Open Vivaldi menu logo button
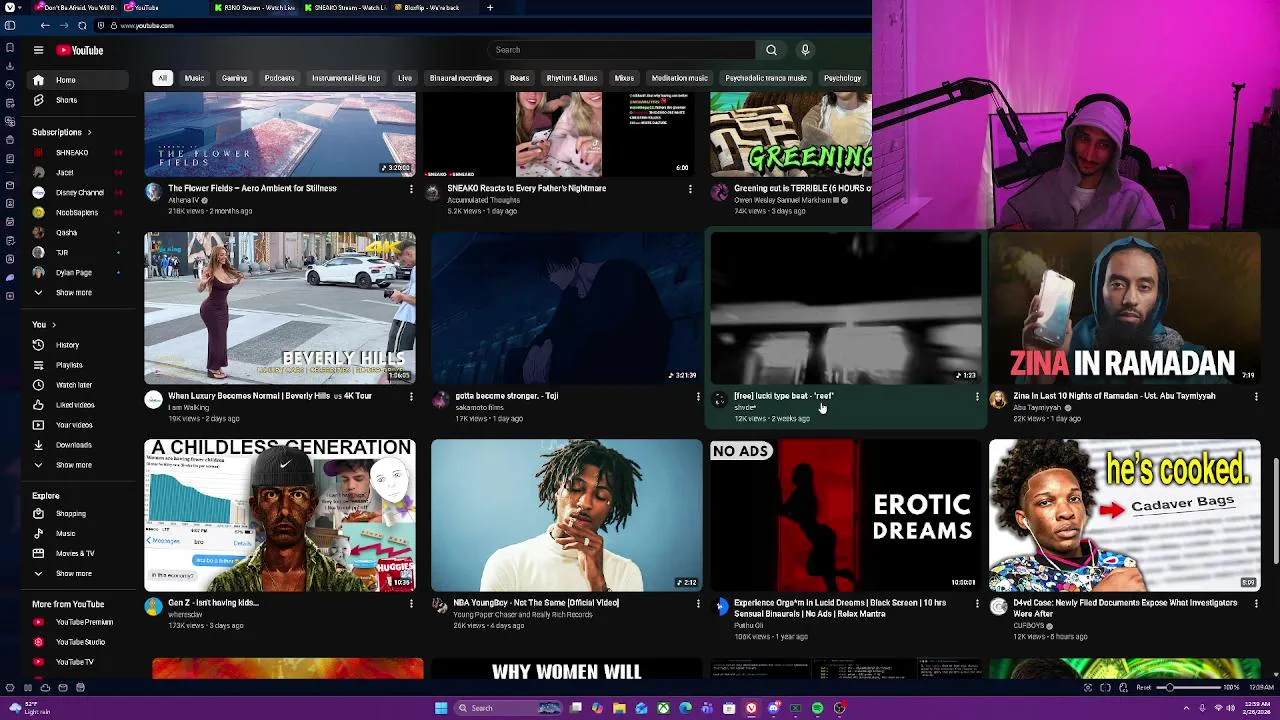The height and width of the screenshot is (720, 1280). pos(9,7)
